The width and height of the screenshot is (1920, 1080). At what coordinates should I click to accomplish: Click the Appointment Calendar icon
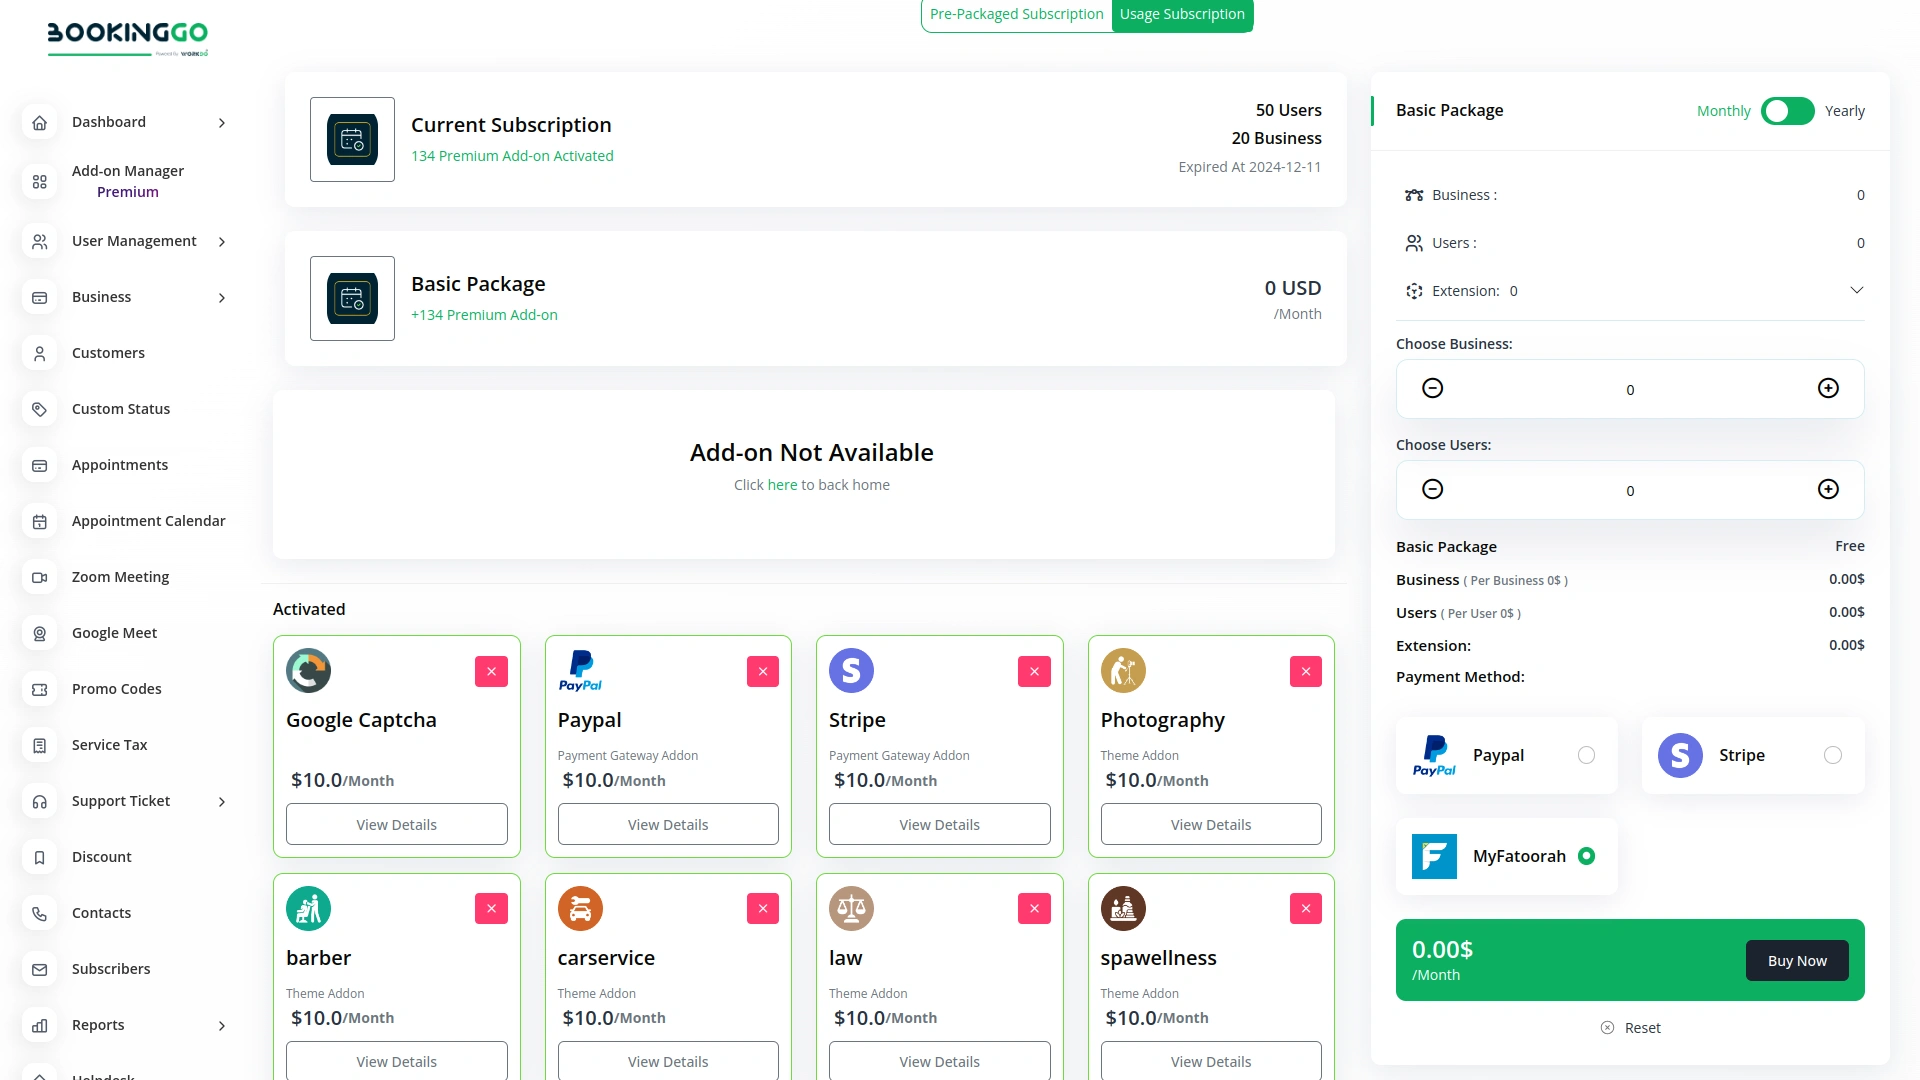[39, 521]
